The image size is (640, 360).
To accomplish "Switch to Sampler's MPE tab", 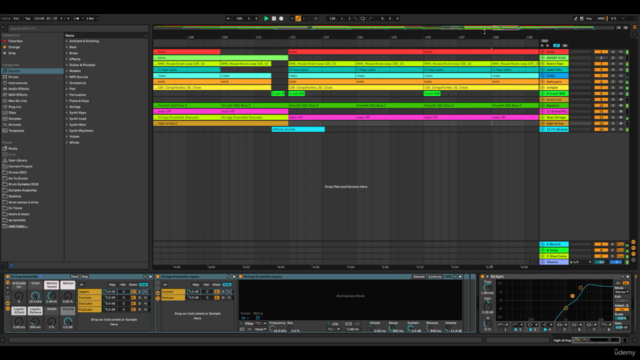I will tap(448, 277).
